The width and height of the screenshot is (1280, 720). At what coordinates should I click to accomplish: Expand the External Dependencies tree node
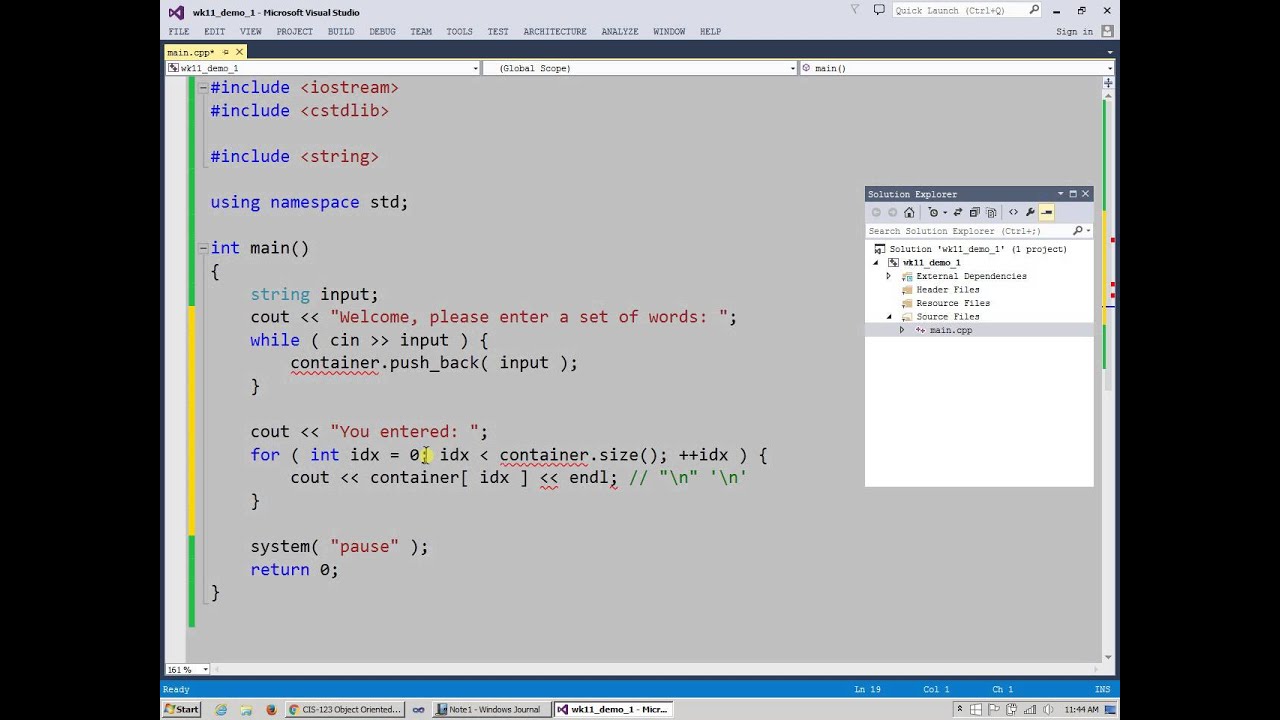(x=888, y=276)
